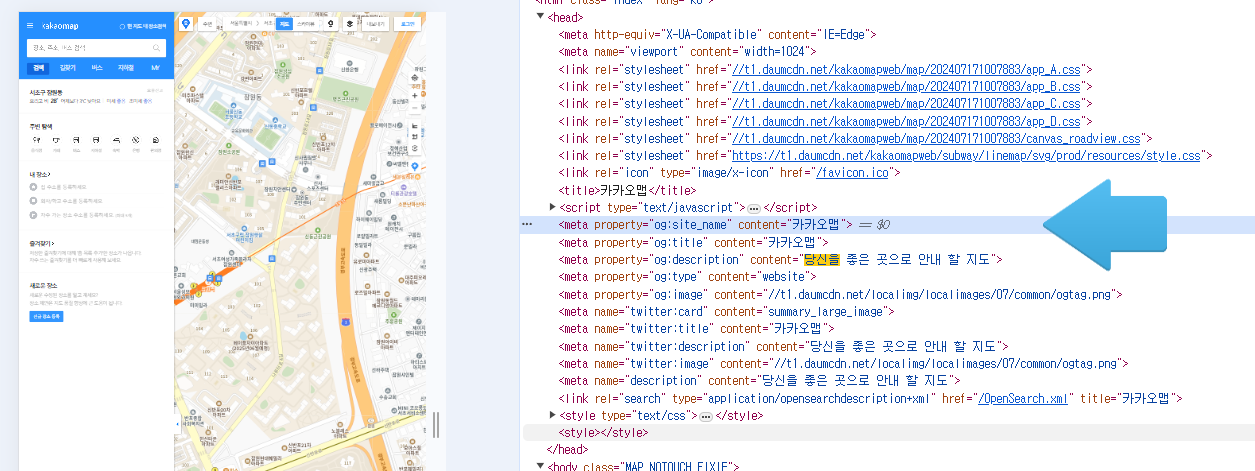Viewport: 1255px width, 471px height.
Task: Select the meta twitter:title row
Action: (697, 328)
